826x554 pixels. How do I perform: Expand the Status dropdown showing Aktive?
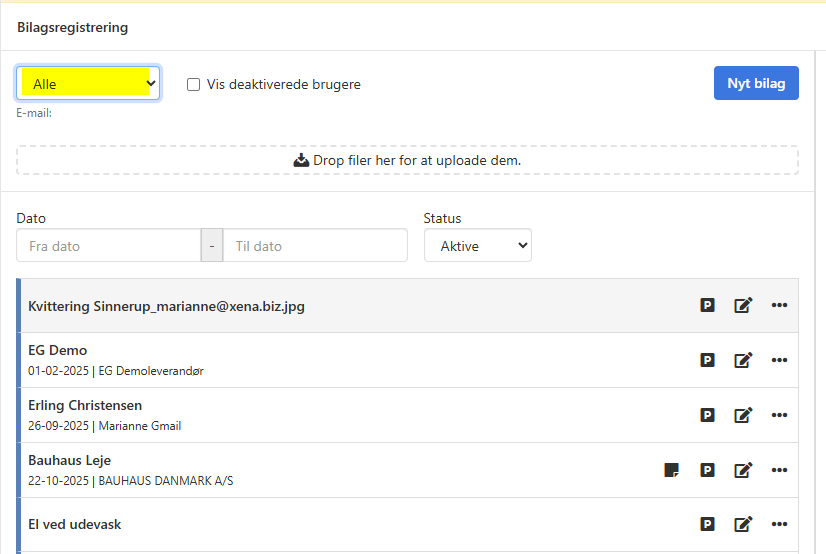478,246
